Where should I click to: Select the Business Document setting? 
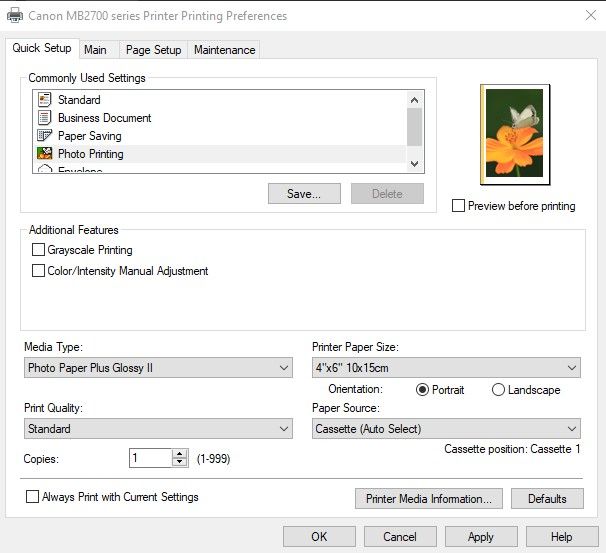pos(220,117)
